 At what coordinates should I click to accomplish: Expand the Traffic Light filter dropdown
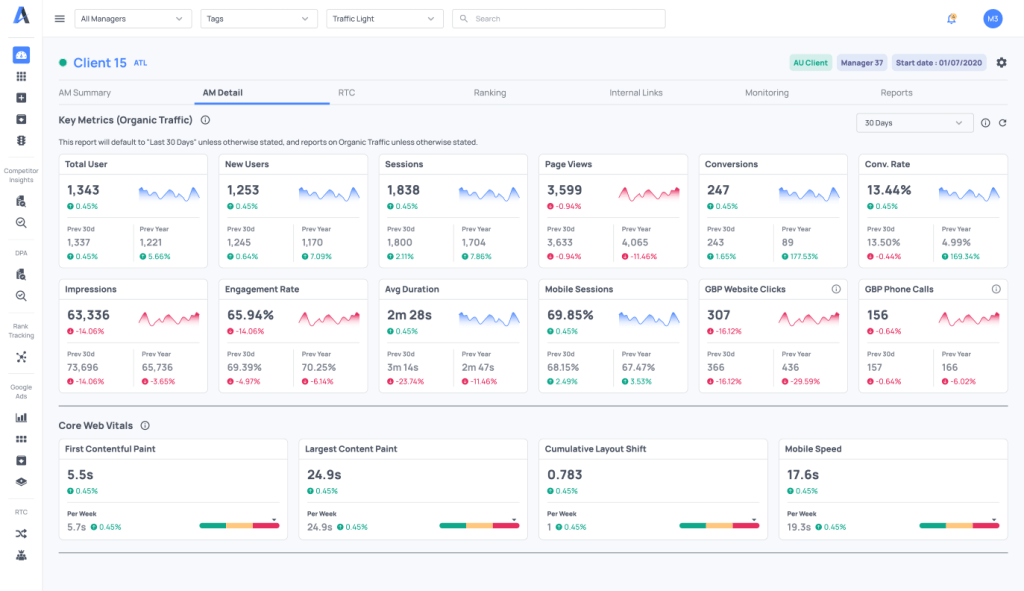click(x=385, y=19)
